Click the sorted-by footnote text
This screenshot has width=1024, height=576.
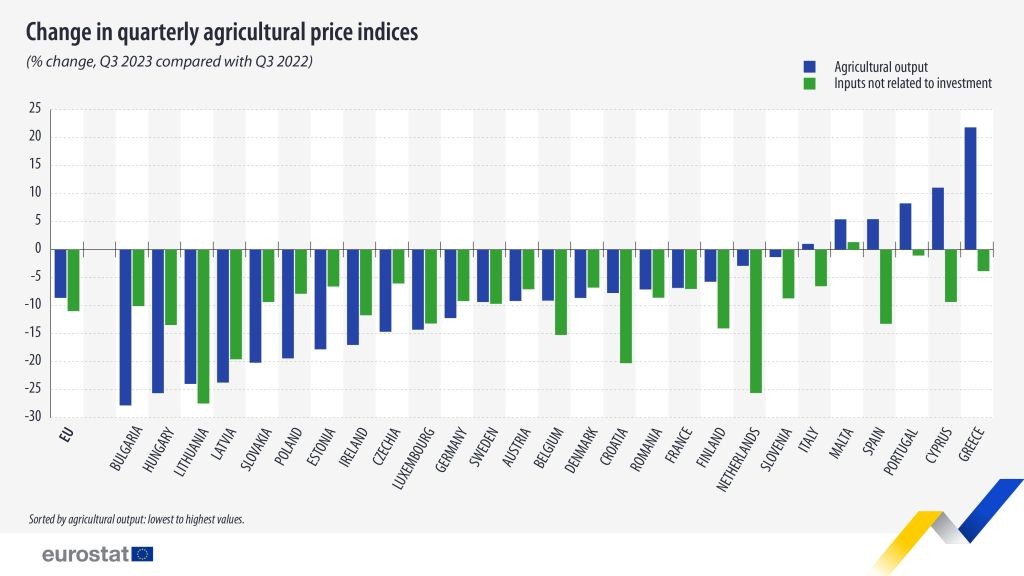pos(136,520)
